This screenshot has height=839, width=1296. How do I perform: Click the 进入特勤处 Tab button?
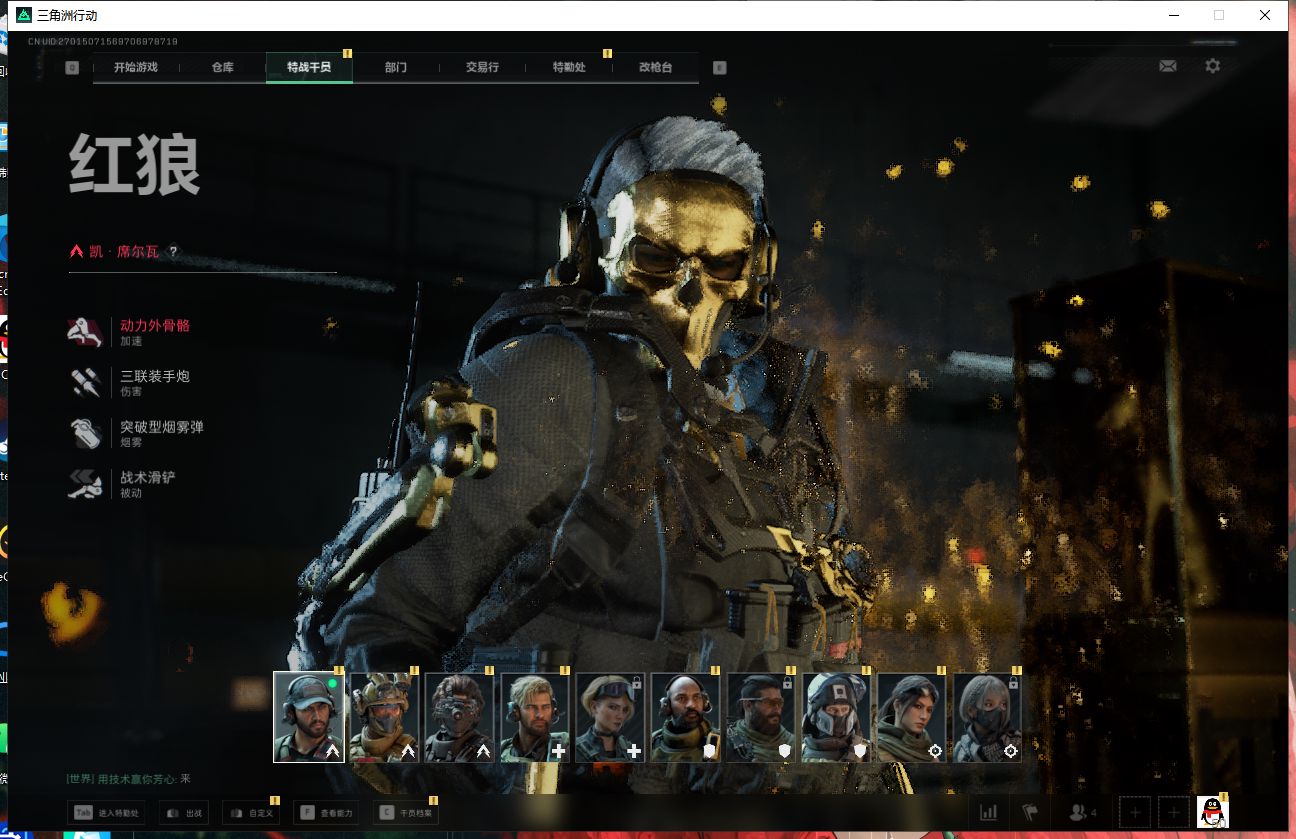[106, 813]
